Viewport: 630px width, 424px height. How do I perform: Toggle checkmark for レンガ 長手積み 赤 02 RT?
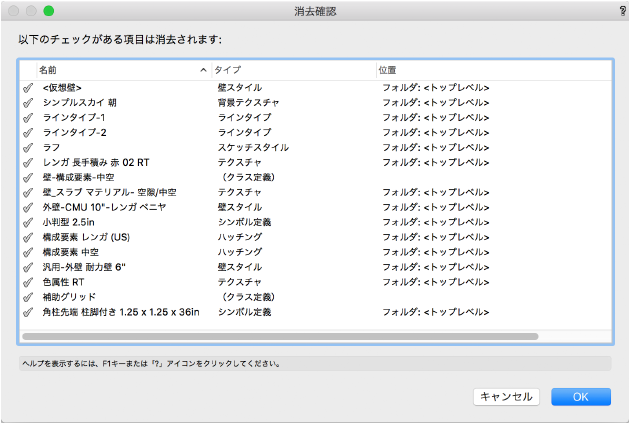point(27,162)
